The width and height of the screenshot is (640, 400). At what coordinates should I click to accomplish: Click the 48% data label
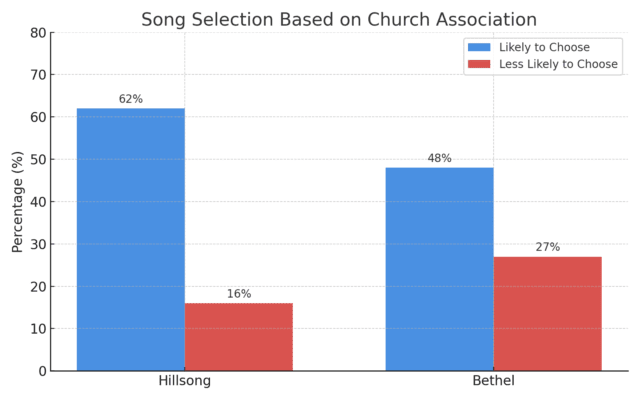(x=439, y=158)
